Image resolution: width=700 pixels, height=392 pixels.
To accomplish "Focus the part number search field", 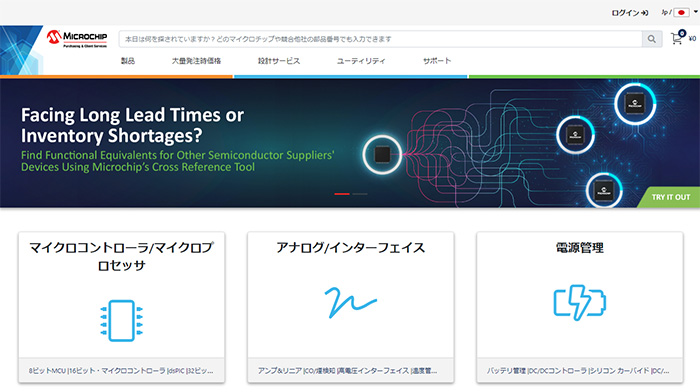I will pyautogui.click(x=380, y=39).
